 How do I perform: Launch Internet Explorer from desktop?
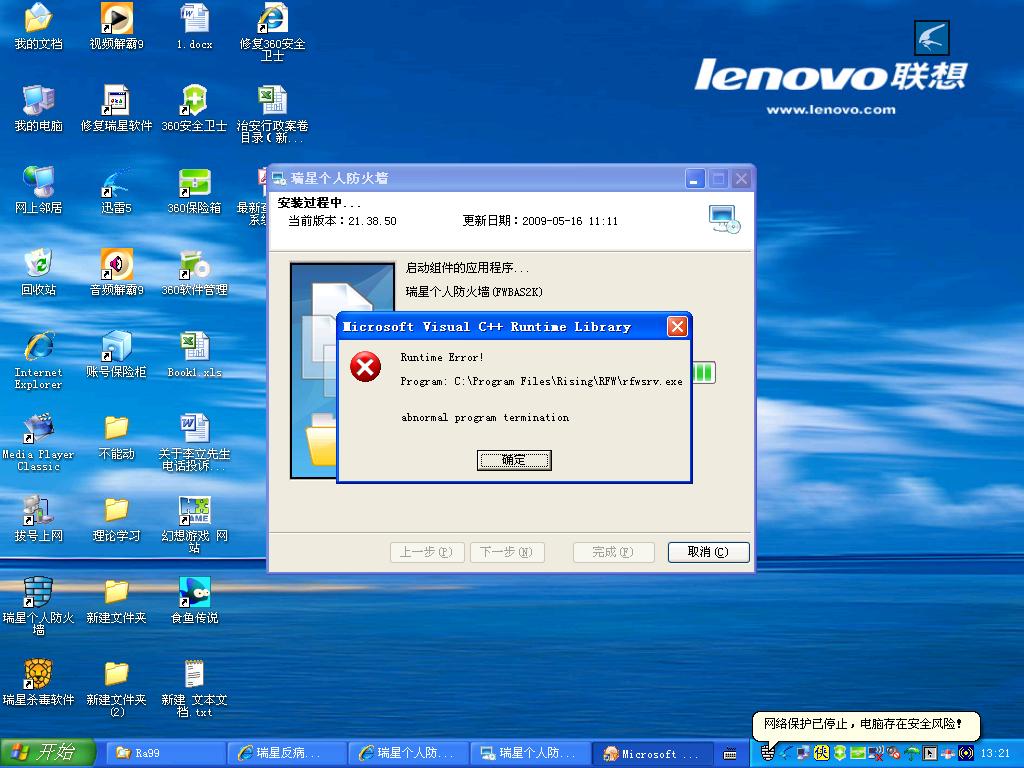(x=39, y=360)
